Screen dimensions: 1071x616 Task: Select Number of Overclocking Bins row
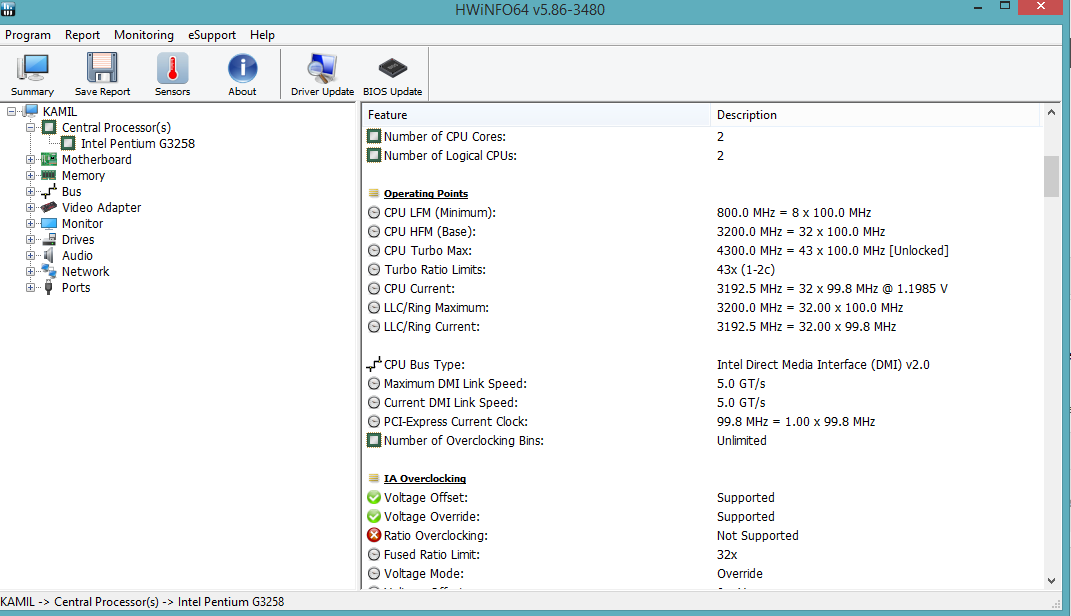702,440
